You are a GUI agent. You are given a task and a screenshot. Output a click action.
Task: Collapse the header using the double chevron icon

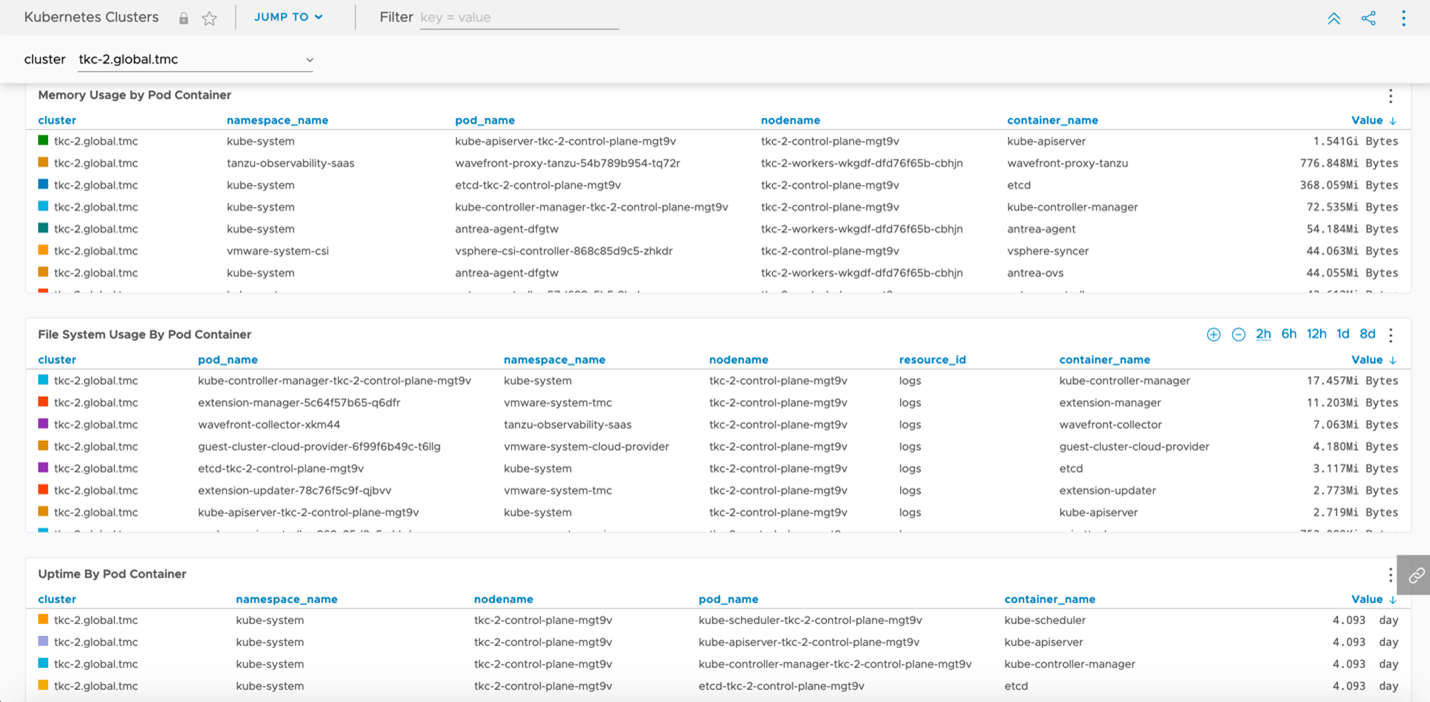pyautogui.click(x=1333, y=18)
